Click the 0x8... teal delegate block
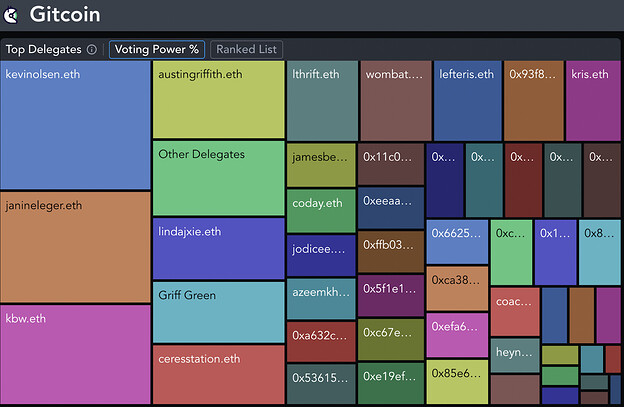The image size is (624, 407). (599, 252)
